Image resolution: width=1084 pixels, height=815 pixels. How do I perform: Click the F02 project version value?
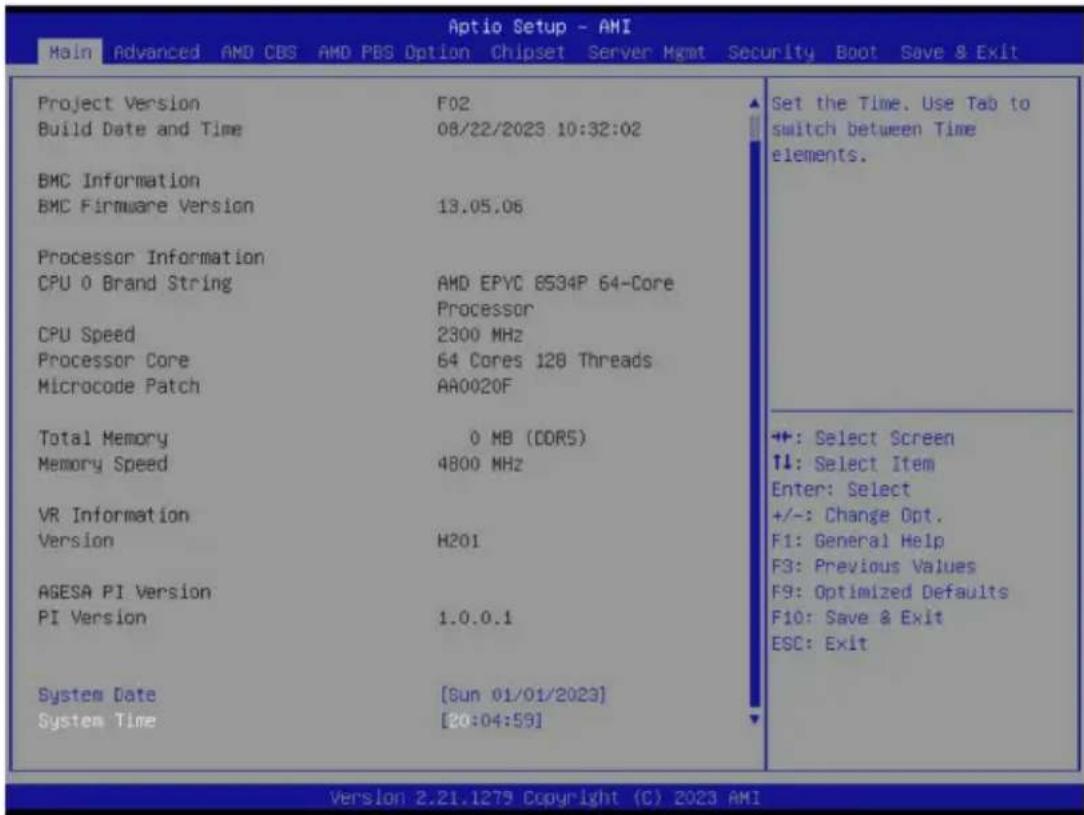(454, 104)
